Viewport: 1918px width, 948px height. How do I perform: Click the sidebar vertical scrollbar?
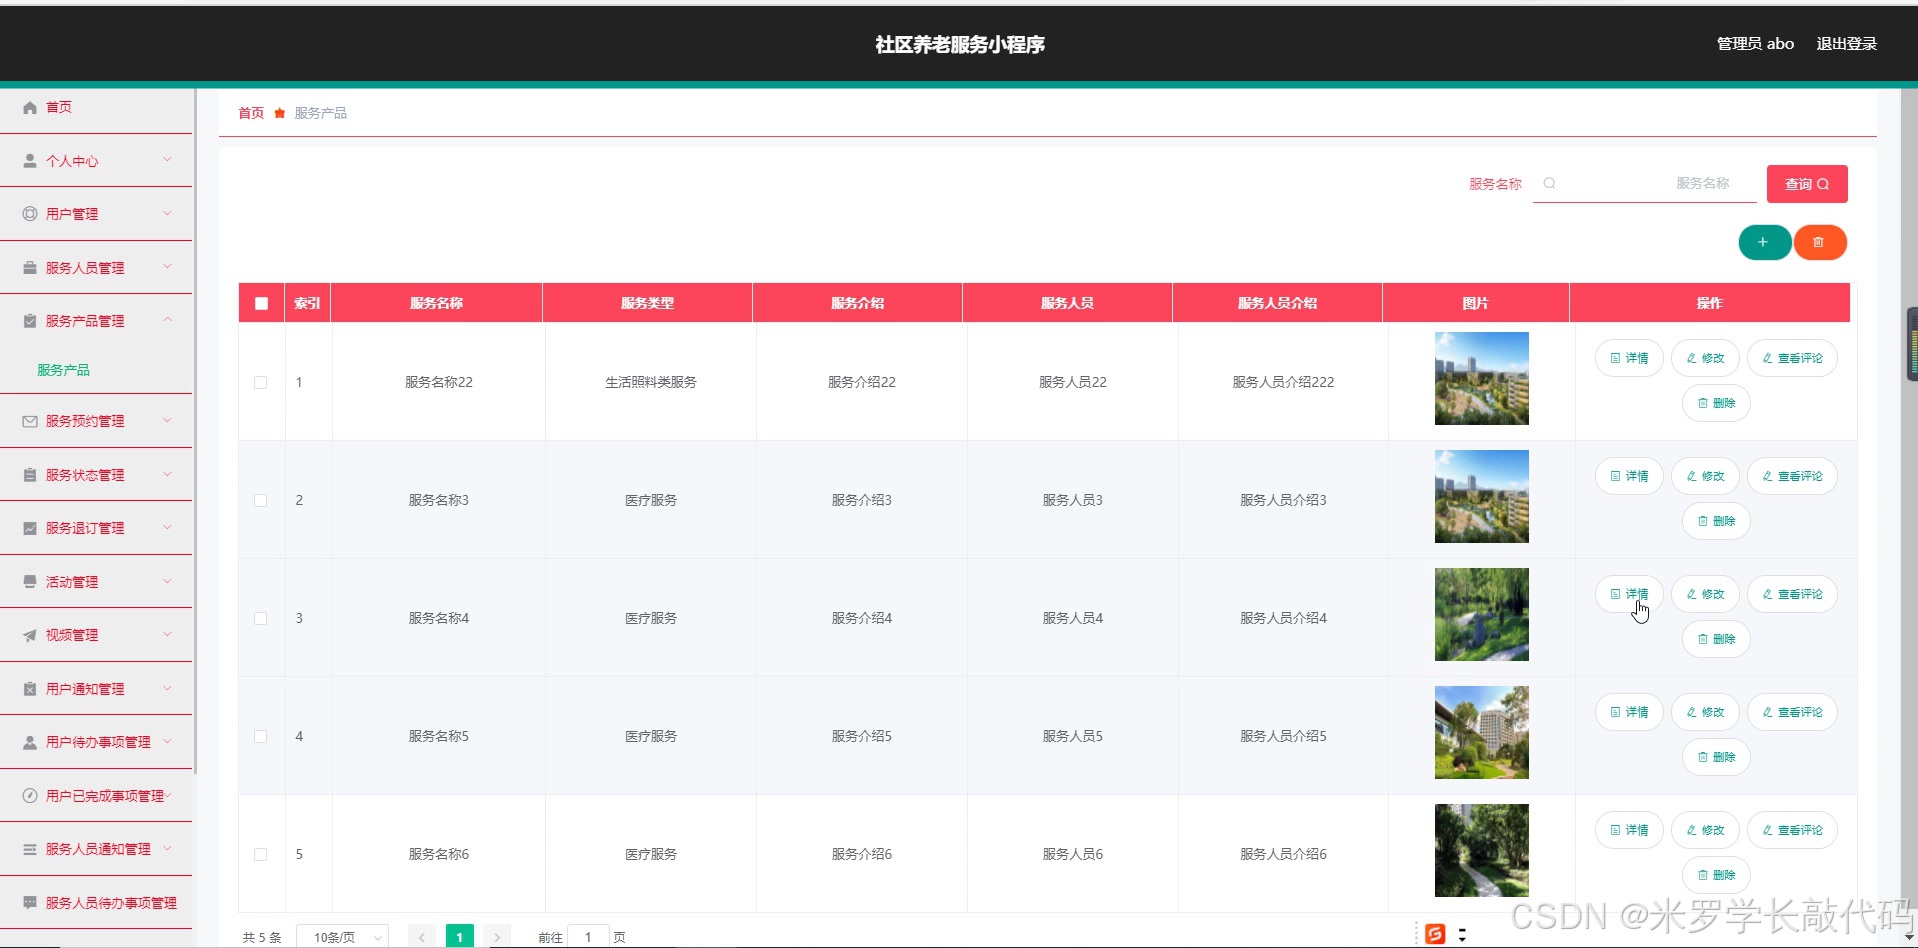[x=195, y=430]
